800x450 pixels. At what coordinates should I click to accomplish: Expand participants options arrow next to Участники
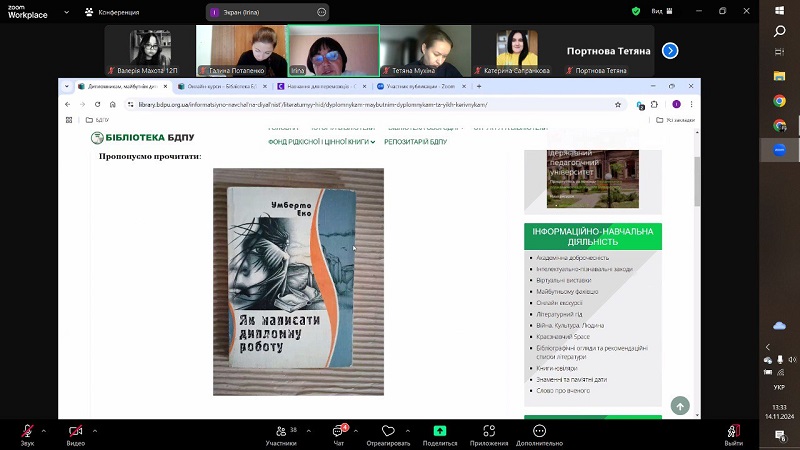(309, 431)
